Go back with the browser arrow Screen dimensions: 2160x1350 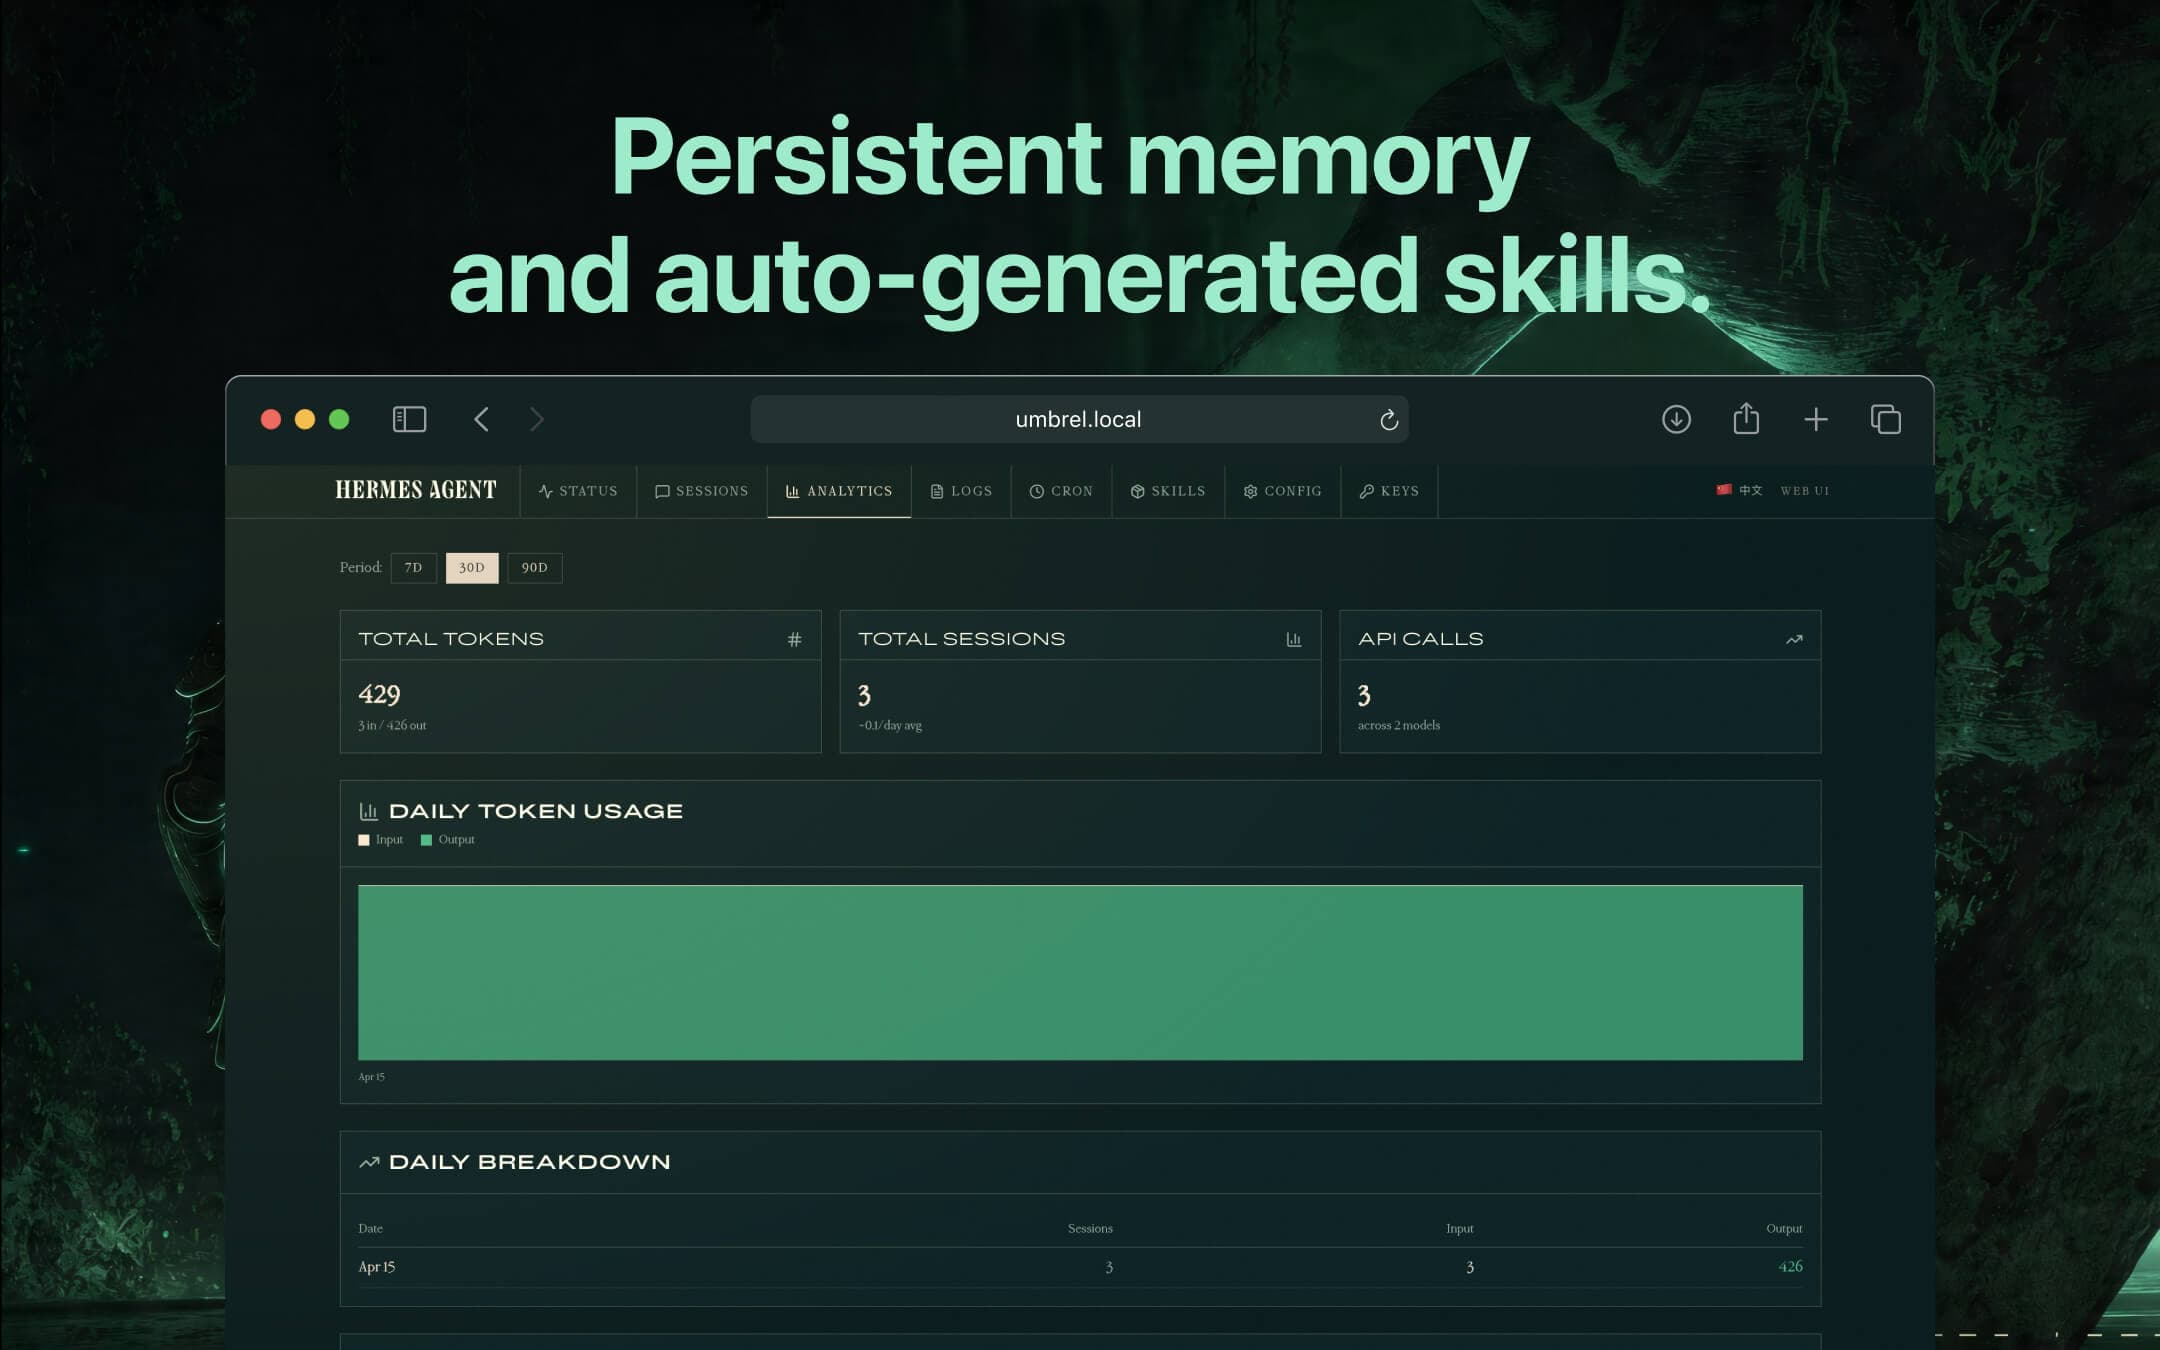click(481, 419)
